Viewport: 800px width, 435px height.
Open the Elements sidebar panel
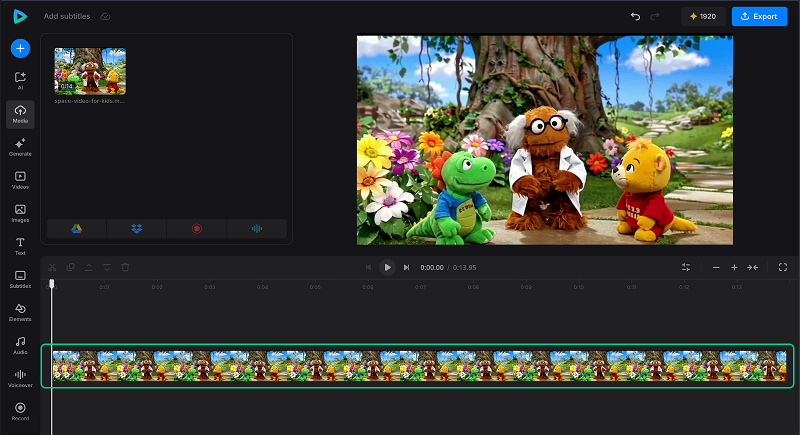coord(20,313)
